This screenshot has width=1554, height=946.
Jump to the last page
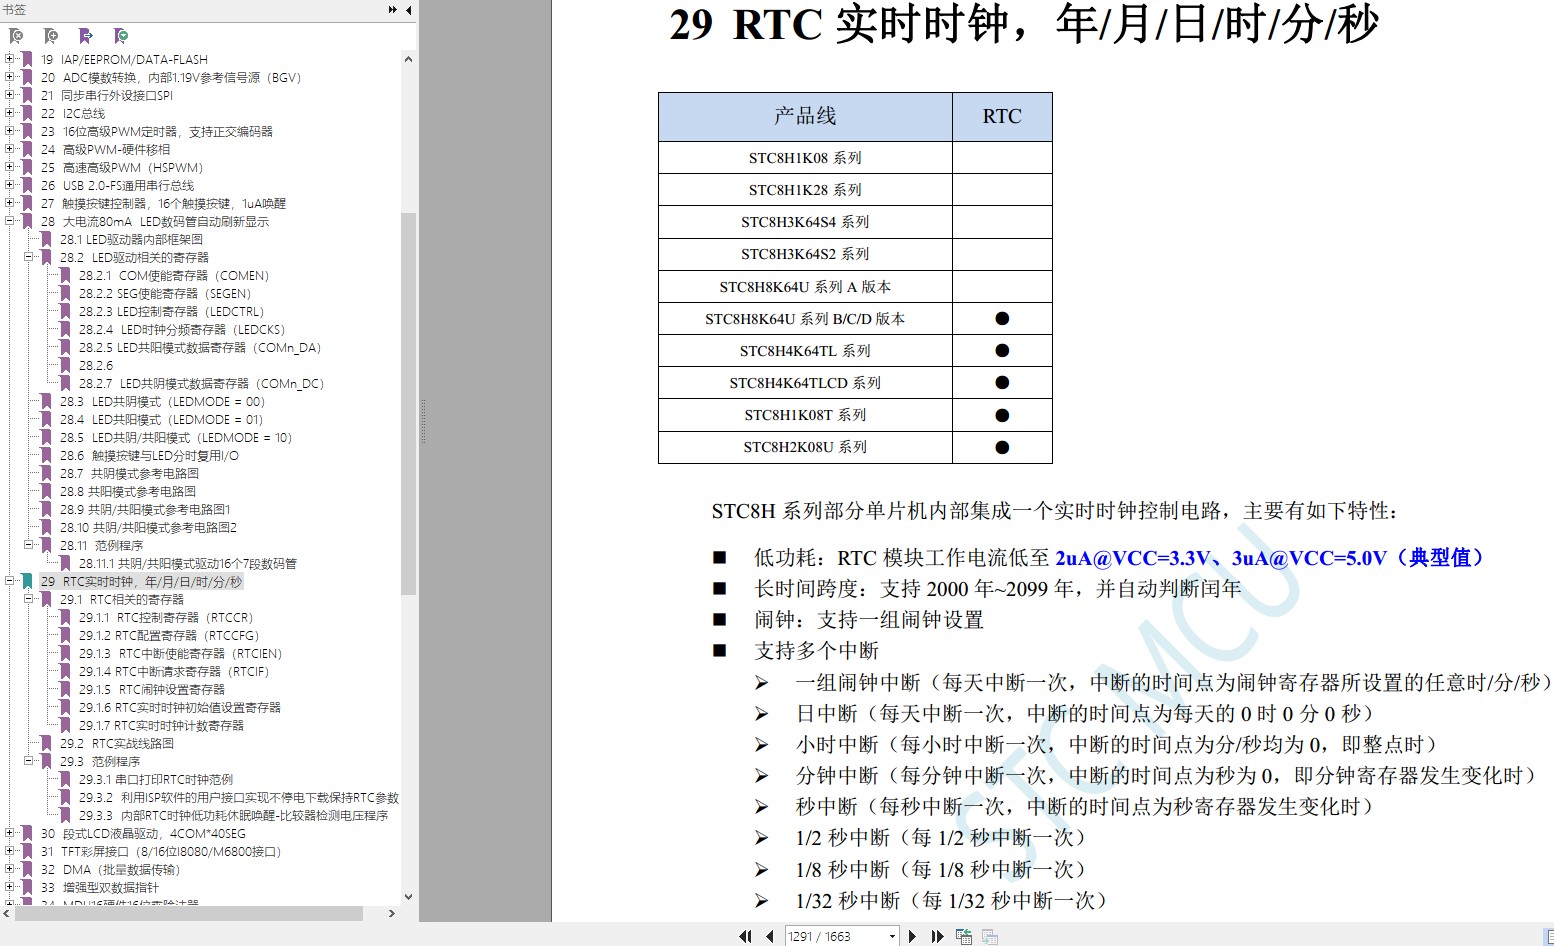[x=937, y=936]
